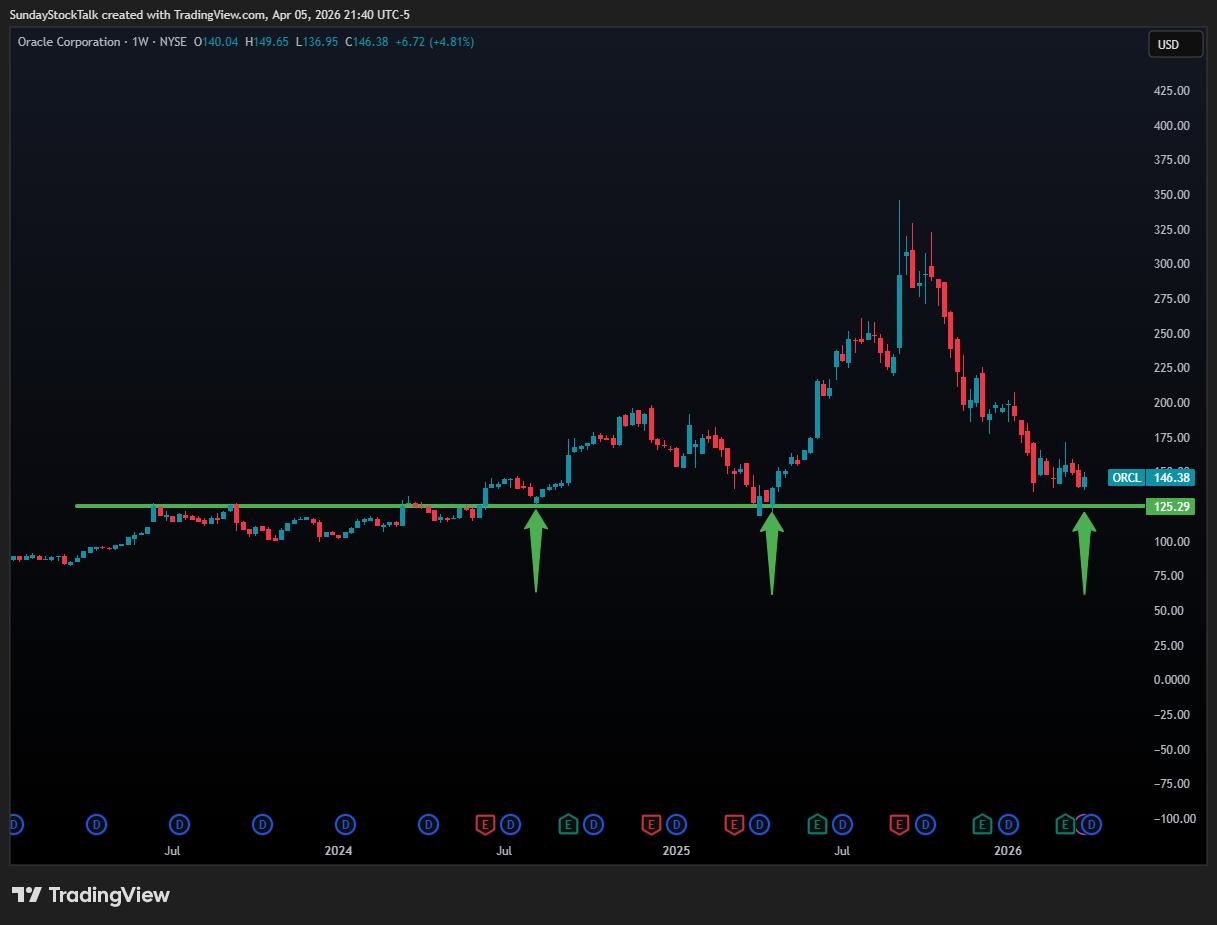The image size is (1217, 925).
Task: Click the dividend marker right of the first green earnings marker
Action: coord(594,825)
